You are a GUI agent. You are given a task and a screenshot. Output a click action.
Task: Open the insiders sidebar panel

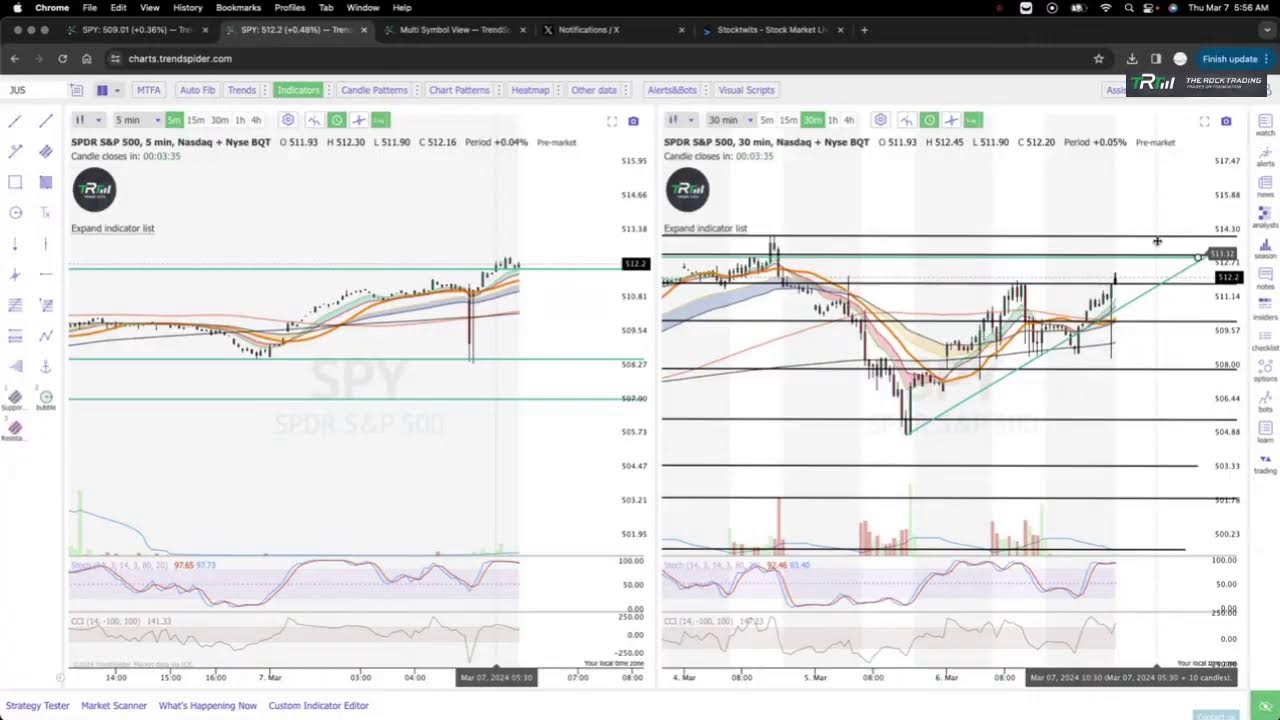(x=1265, y=309)
